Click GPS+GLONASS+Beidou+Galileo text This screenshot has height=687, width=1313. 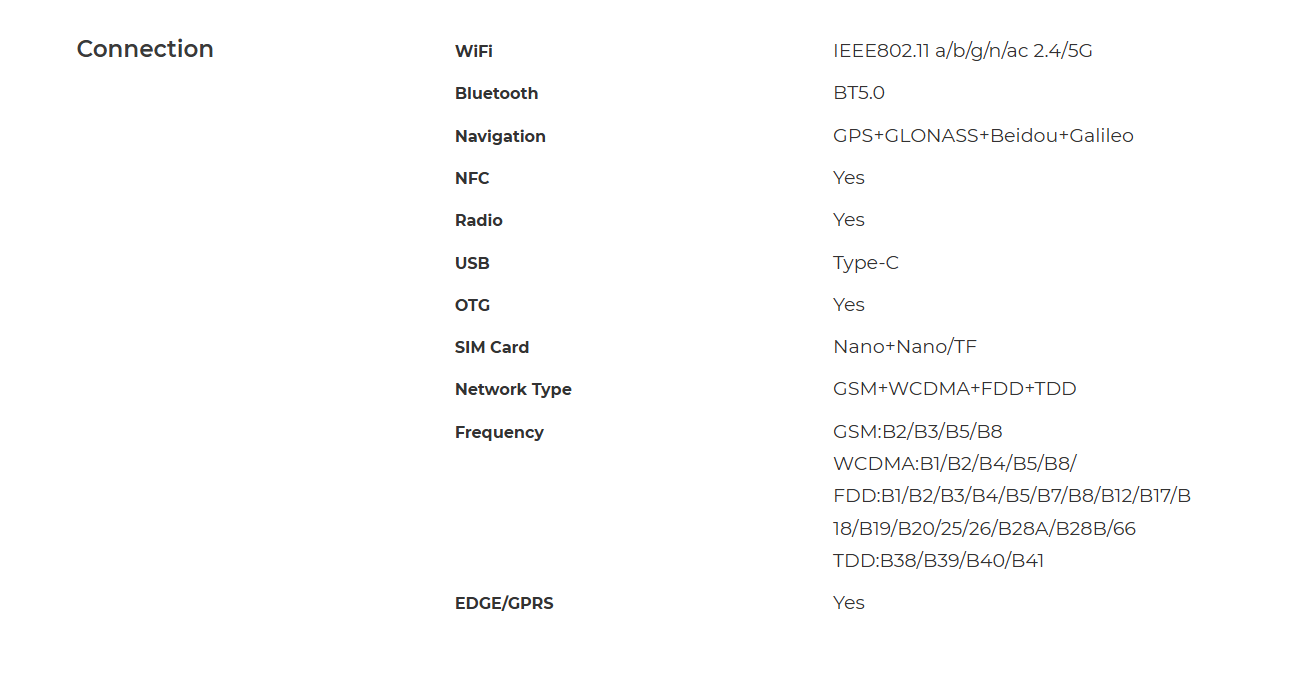983,136
